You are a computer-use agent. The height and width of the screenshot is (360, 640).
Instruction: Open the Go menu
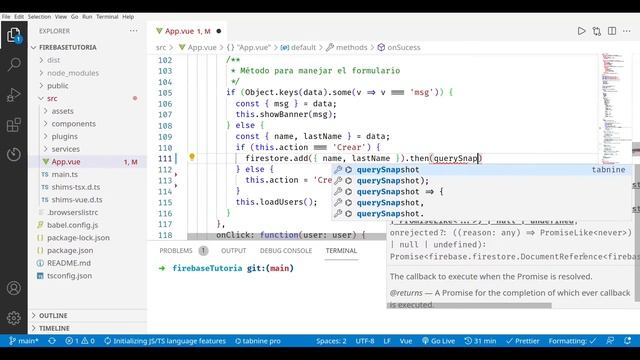74,17
